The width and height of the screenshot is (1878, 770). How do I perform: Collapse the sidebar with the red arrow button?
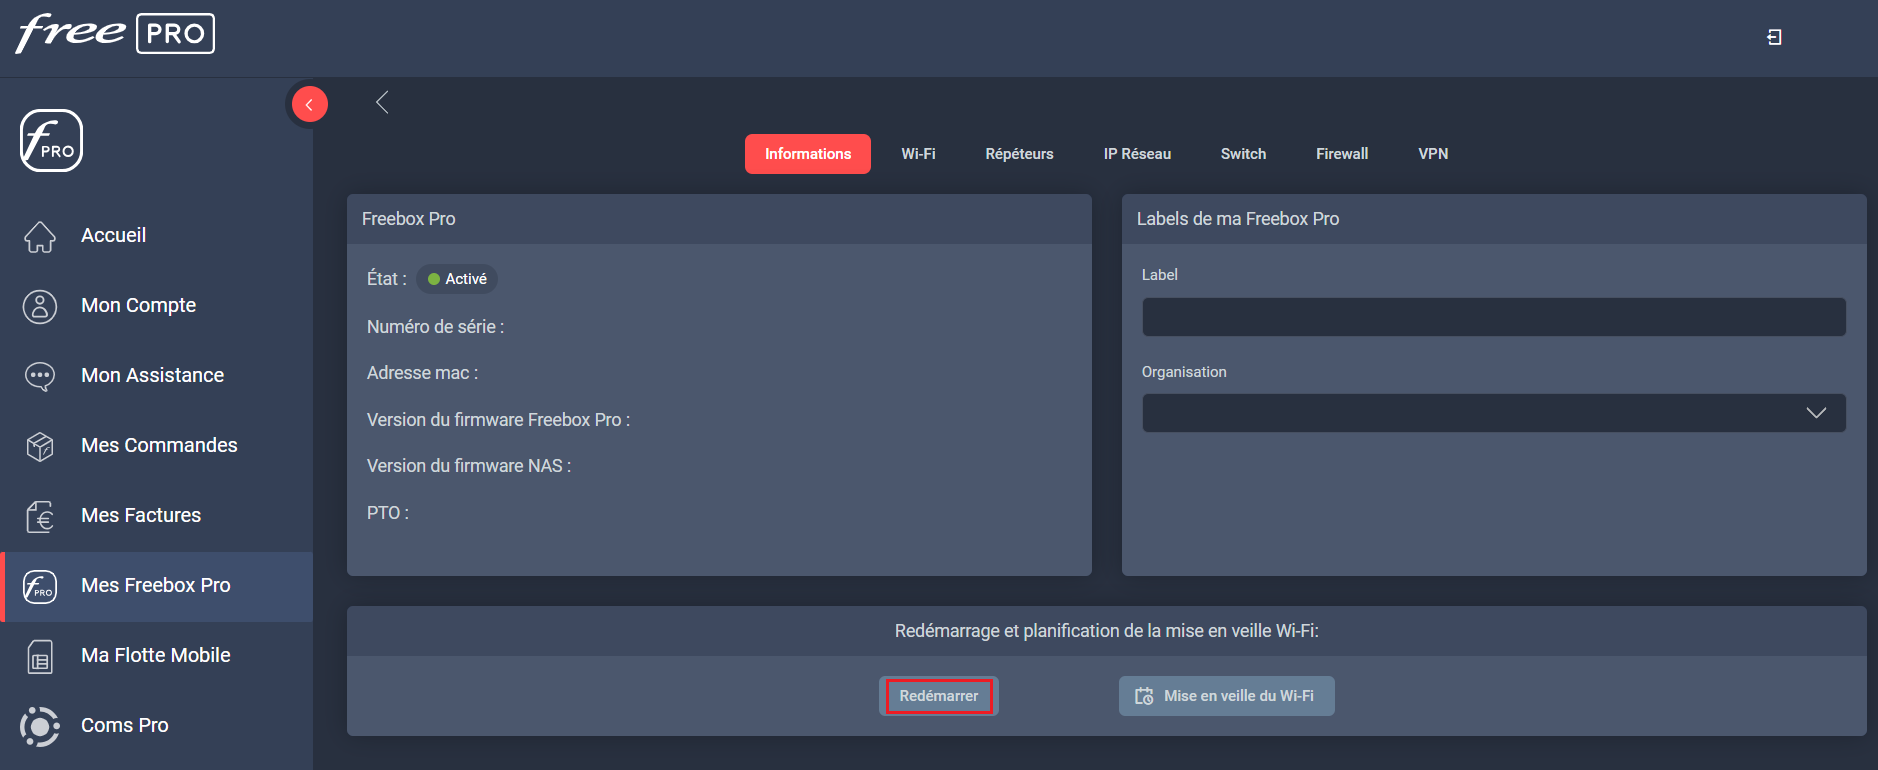point(309,104)
